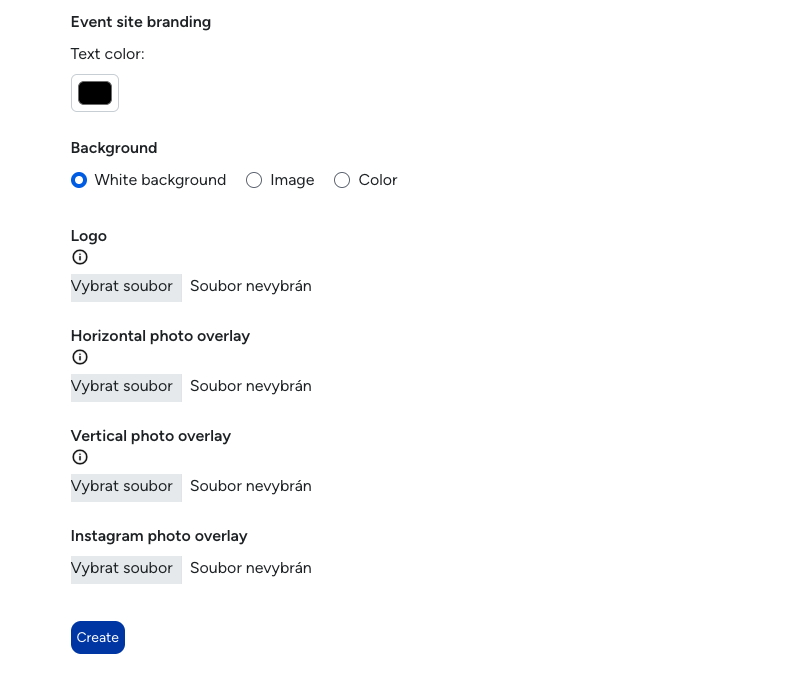Open the black Text color swatch
The height and width of the screenshot is (674, 788).
95,93
